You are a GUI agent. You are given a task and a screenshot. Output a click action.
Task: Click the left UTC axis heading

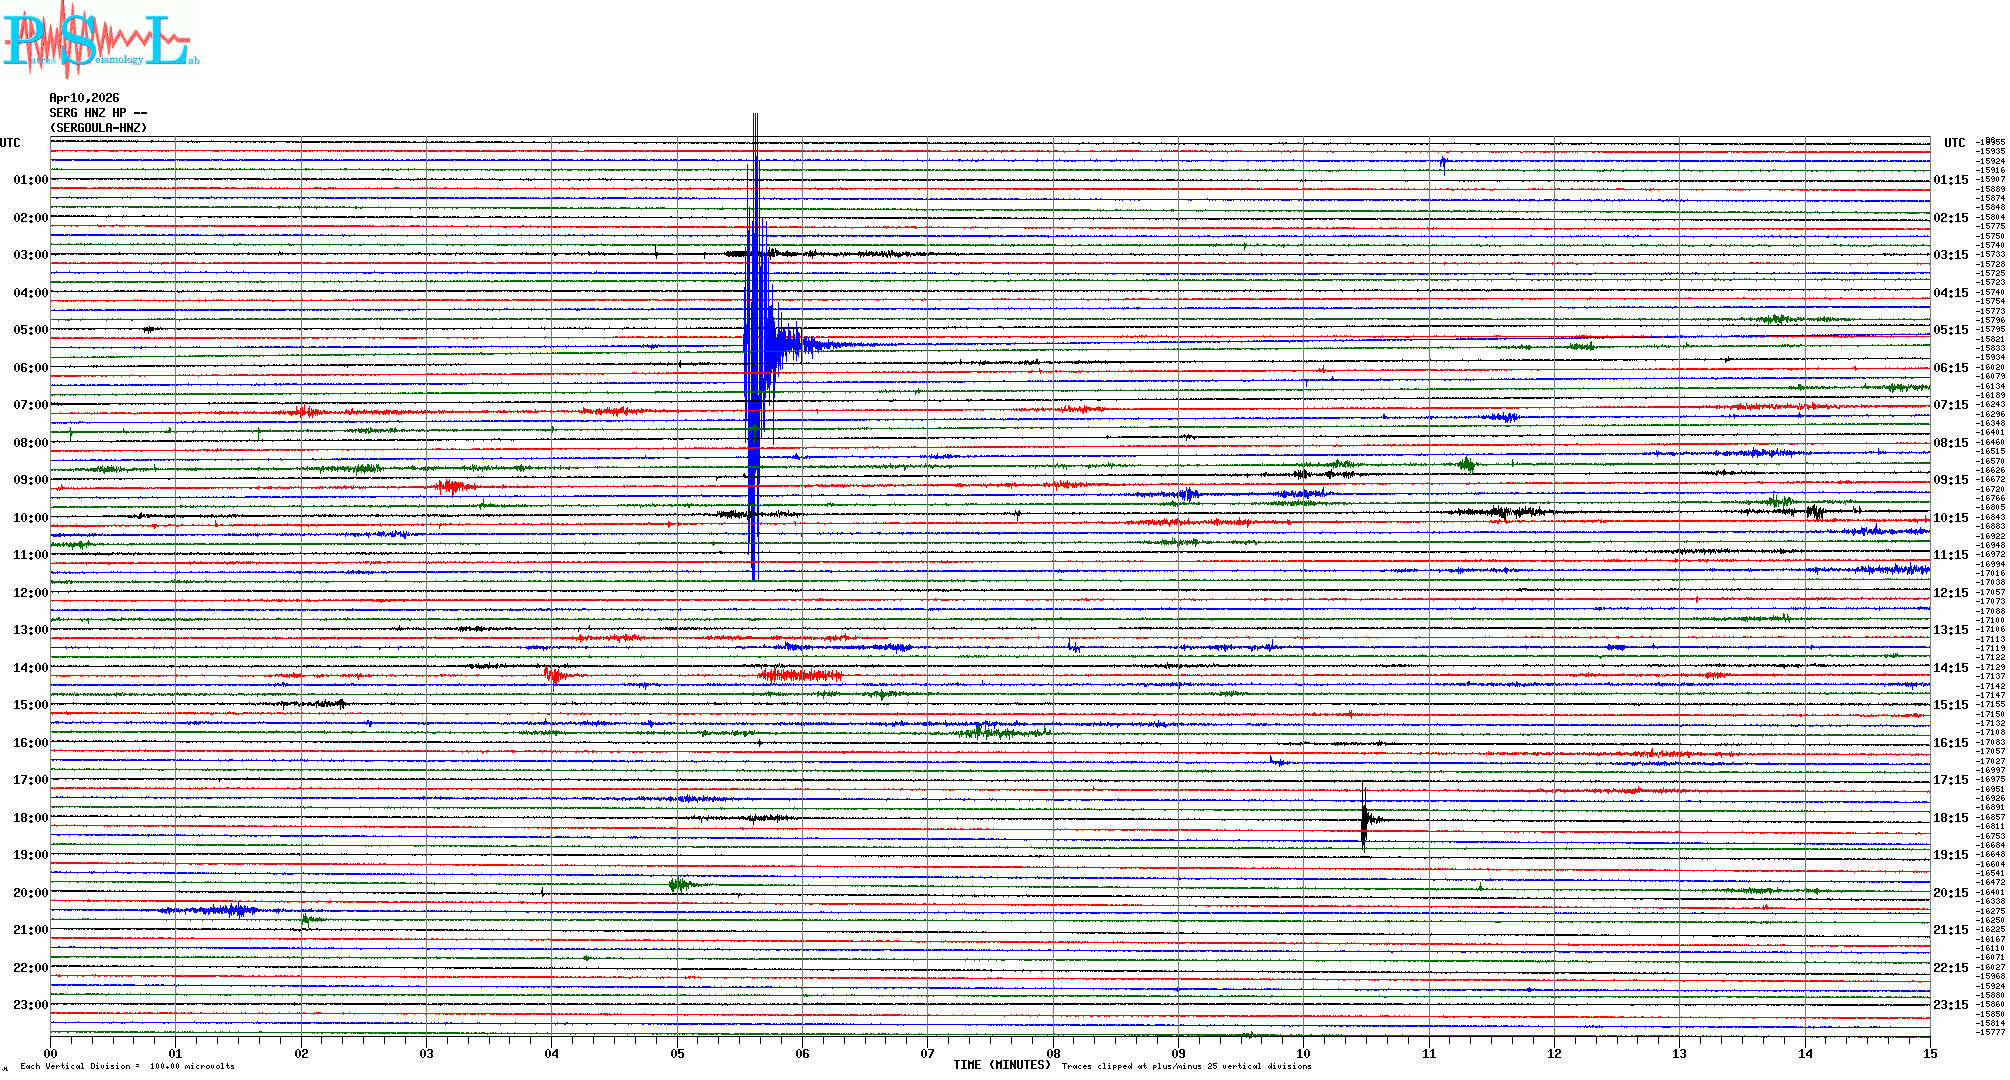[10, 143]
